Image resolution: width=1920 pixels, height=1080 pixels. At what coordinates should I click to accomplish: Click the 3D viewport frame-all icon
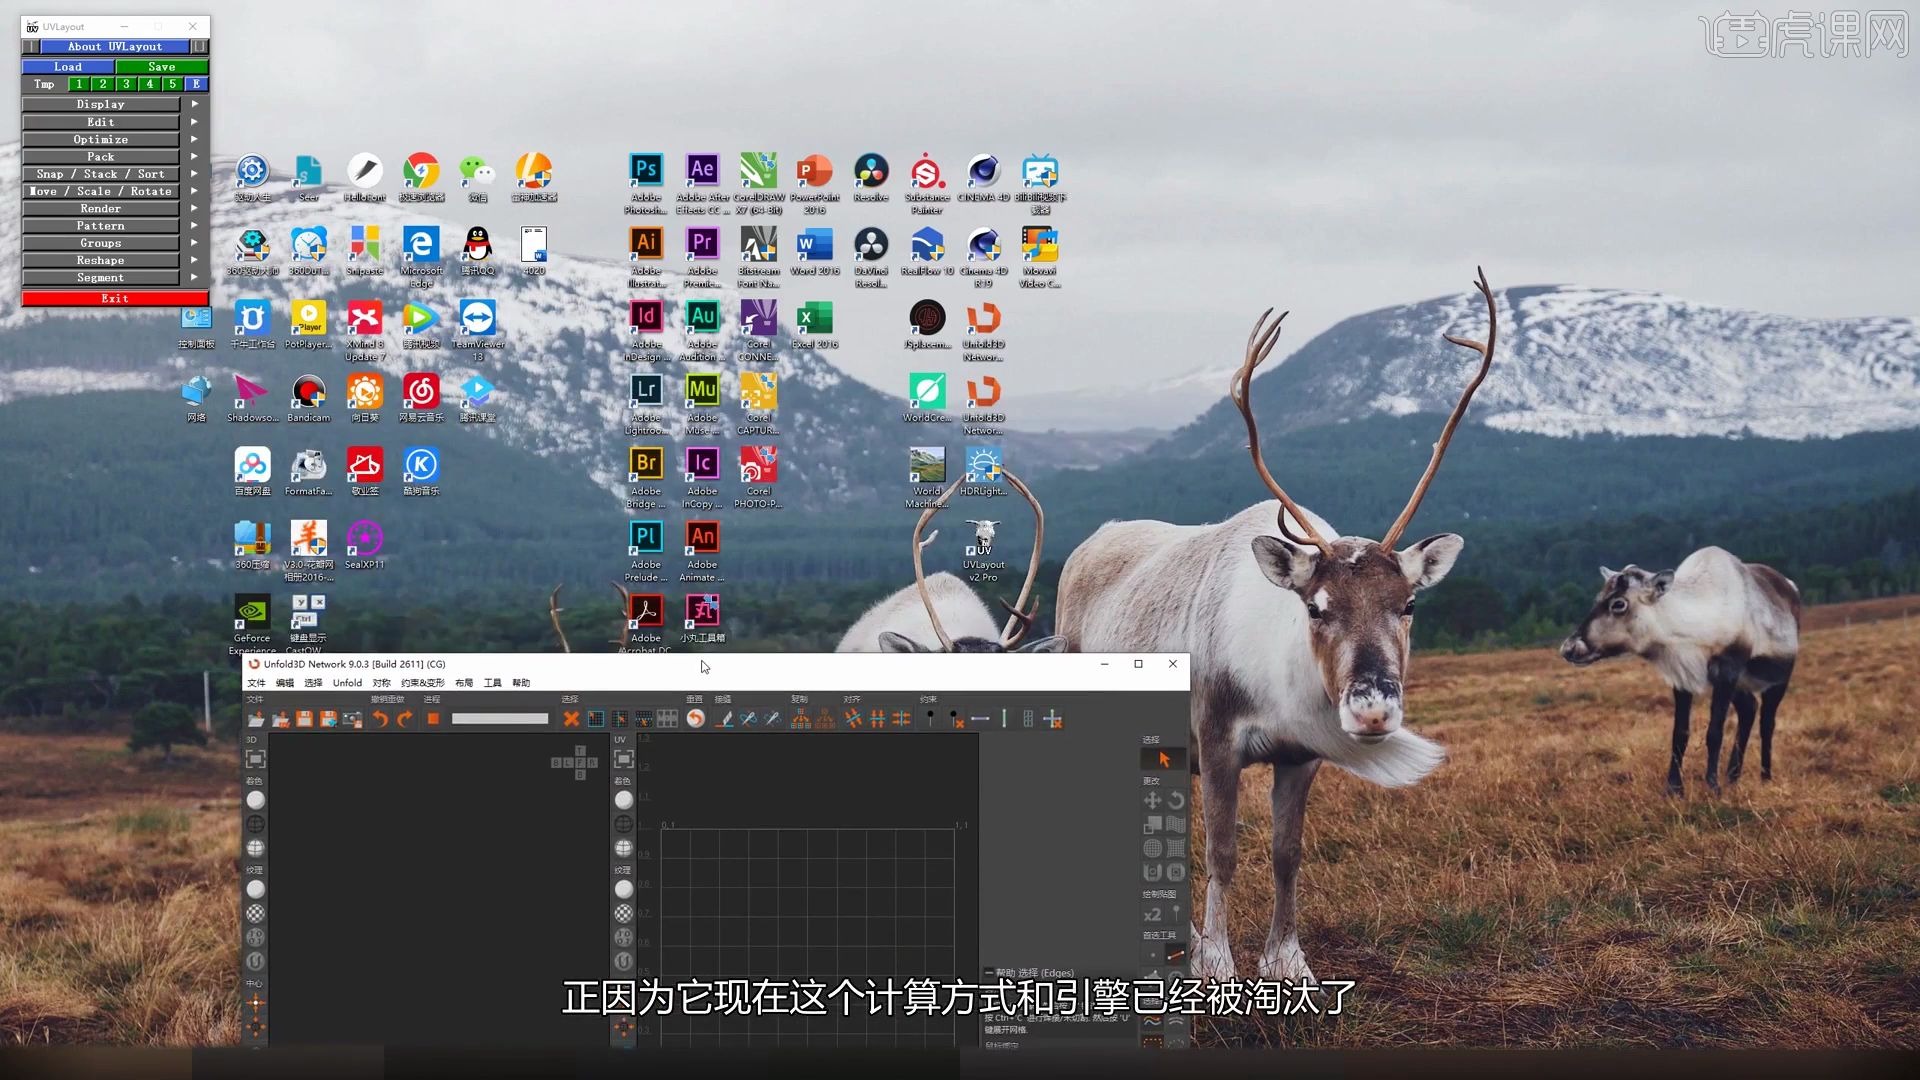(256, 759)
